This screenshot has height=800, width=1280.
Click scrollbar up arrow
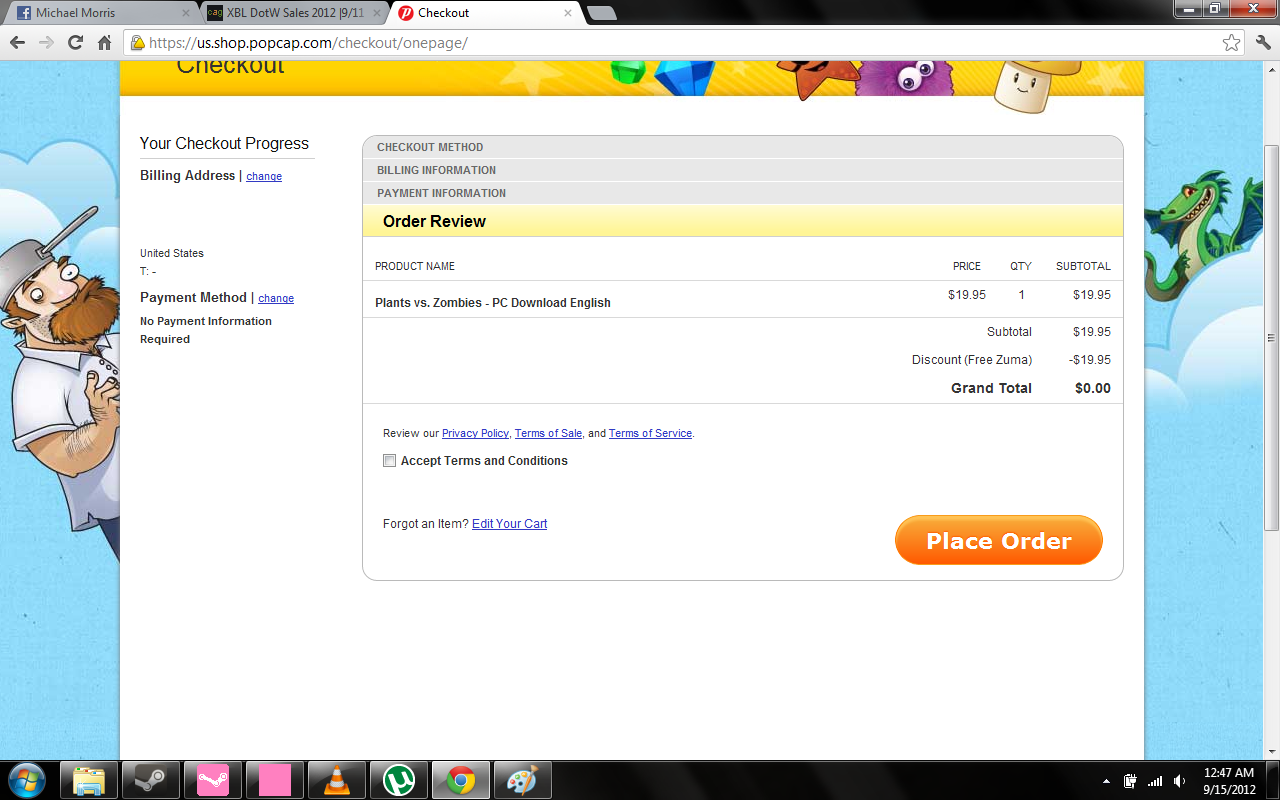[1271, 69]
